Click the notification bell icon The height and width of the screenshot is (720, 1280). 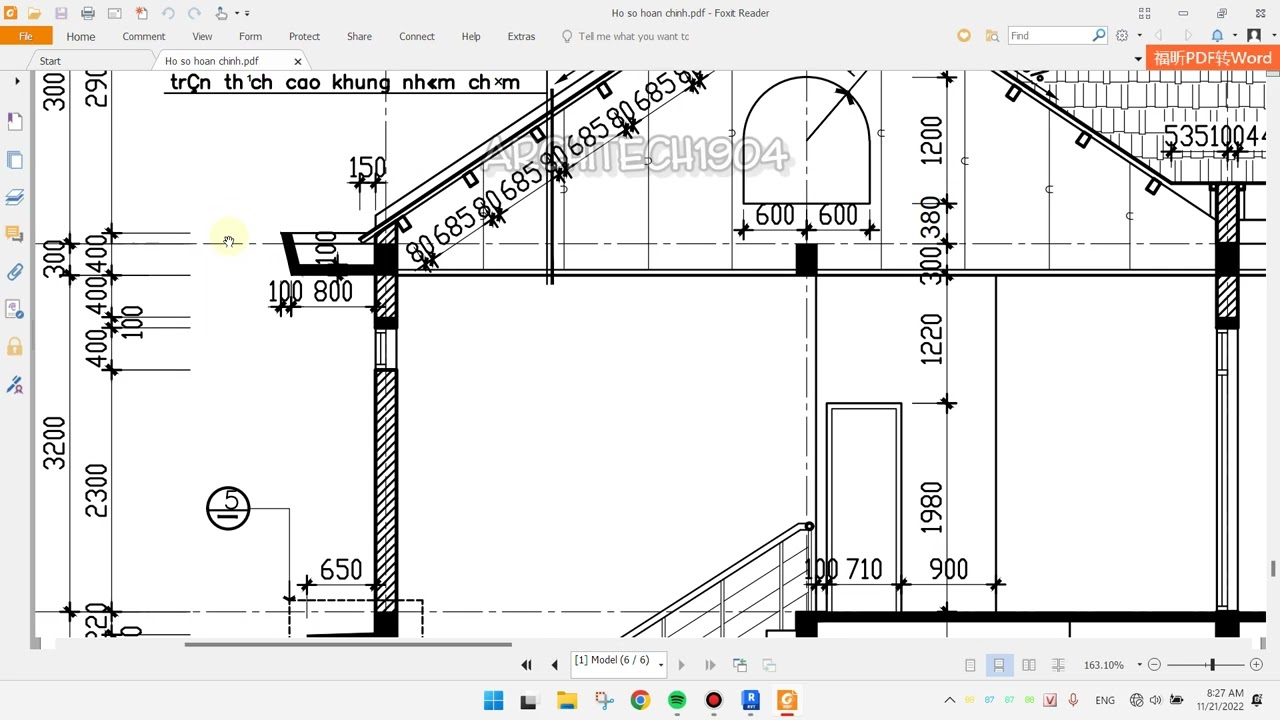[1217, 36]
